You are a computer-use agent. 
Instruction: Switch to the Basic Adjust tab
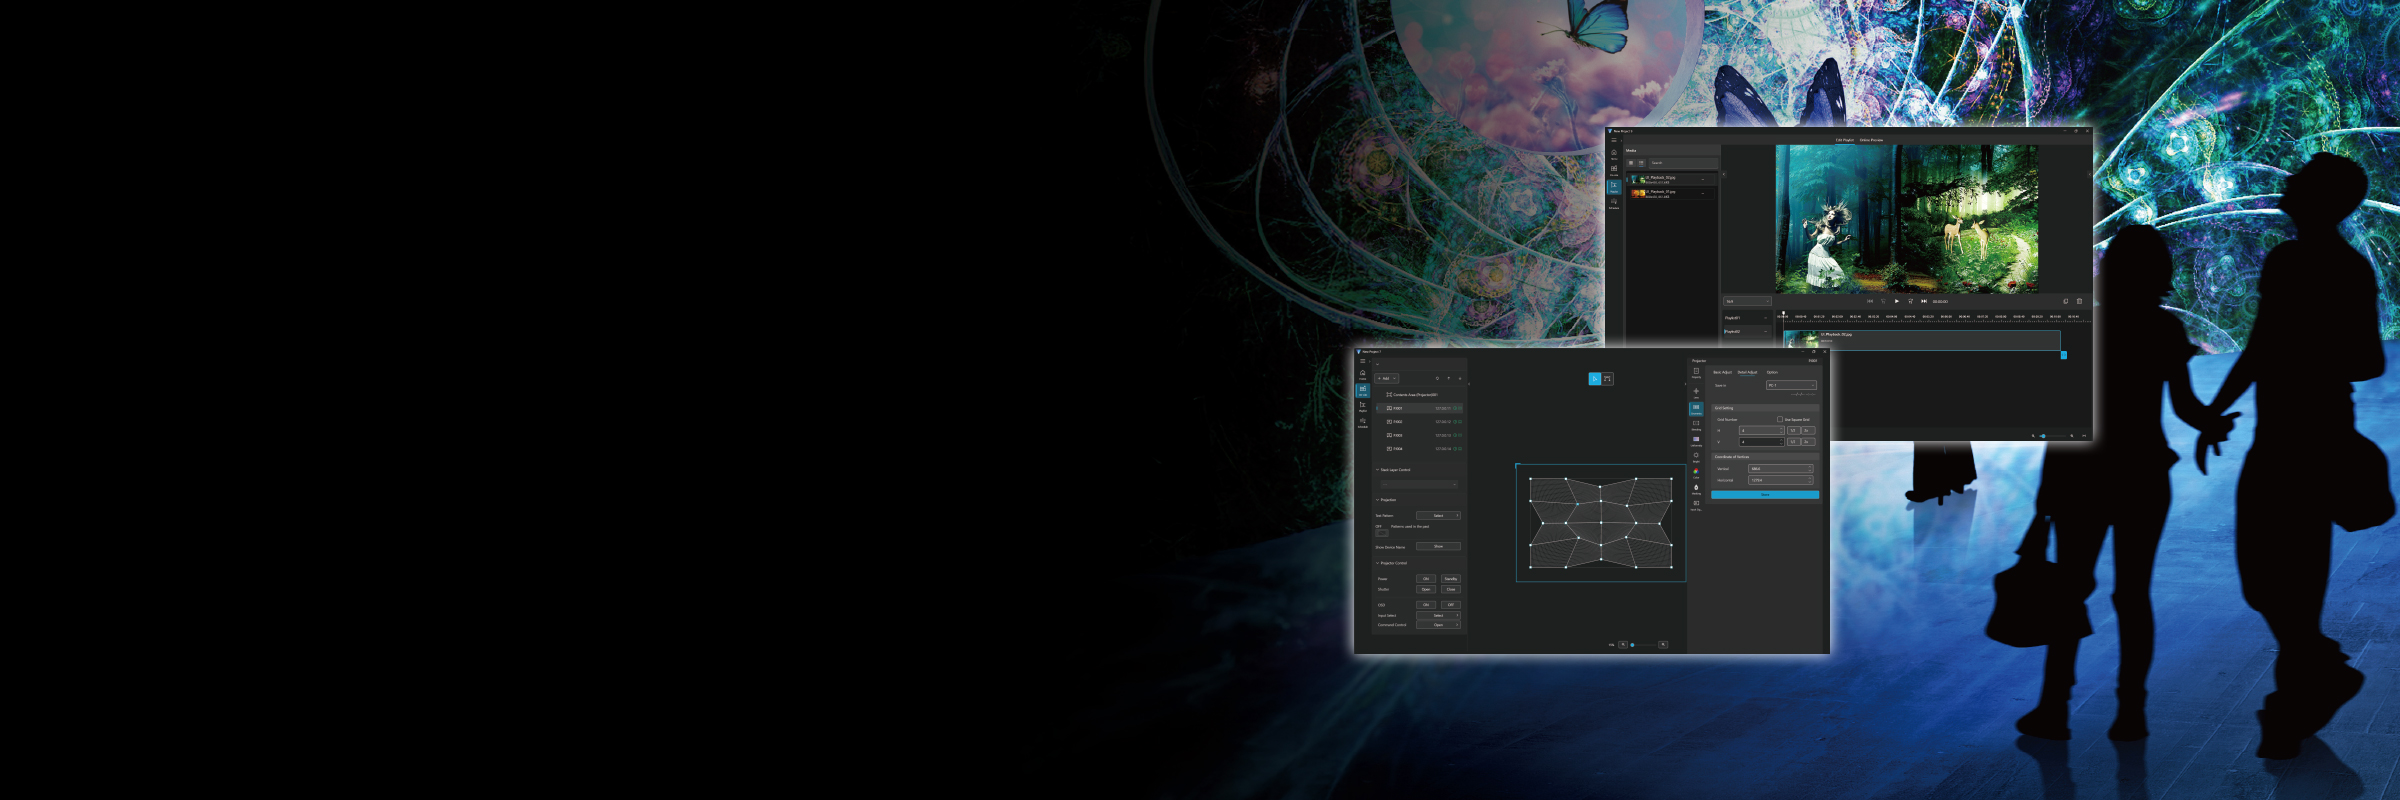[x=1722, y=372]
